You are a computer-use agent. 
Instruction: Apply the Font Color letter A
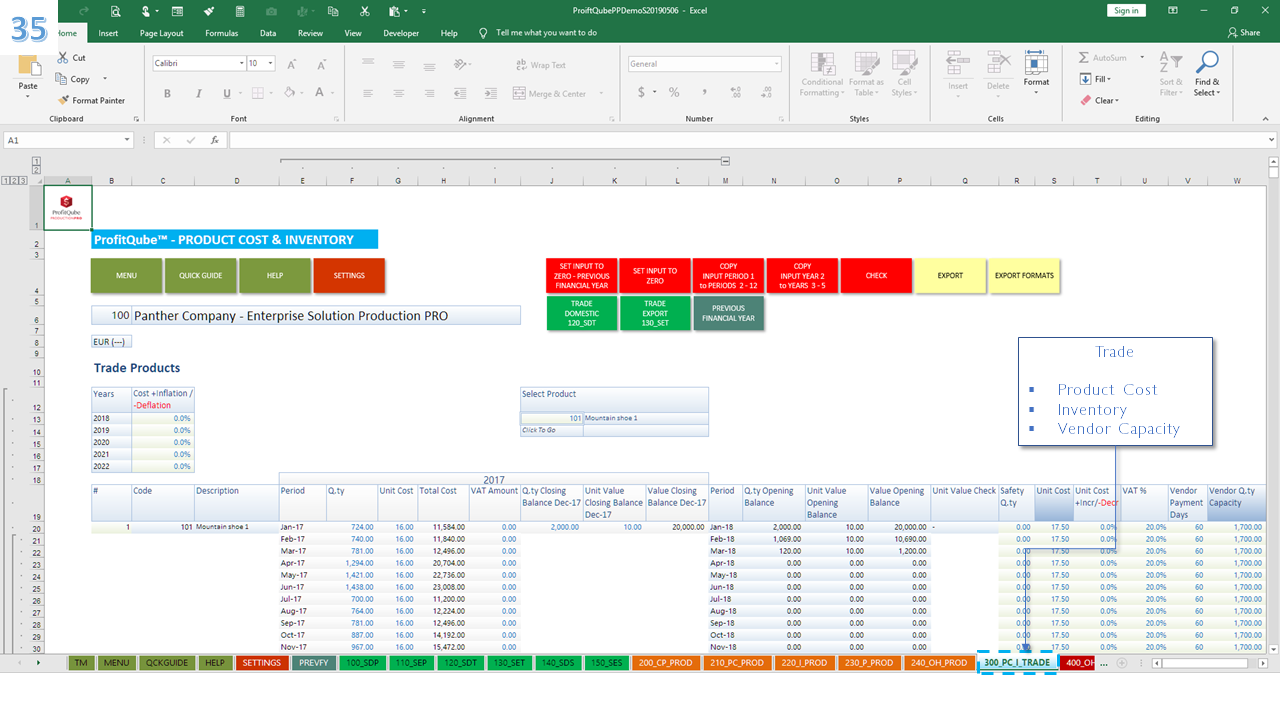[x=320, y=93]
